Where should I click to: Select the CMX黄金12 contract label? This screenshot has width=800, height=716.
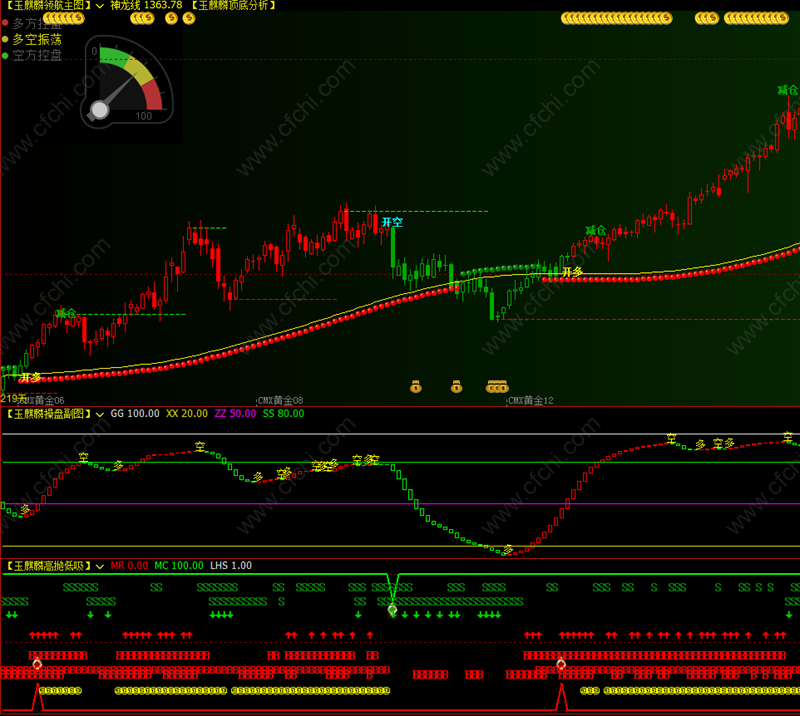click(x=531, y=401)
